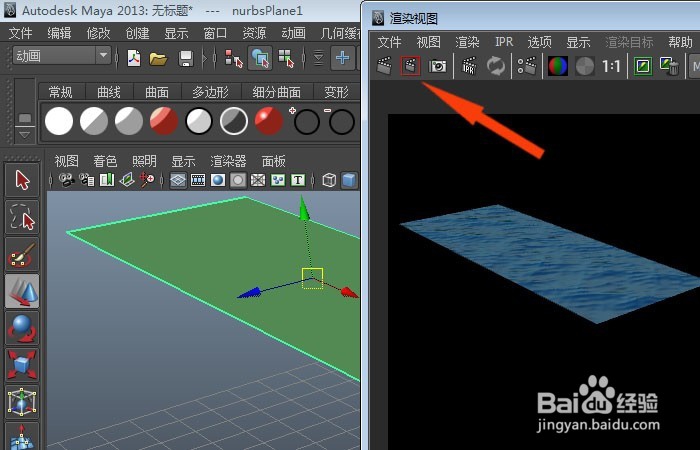The width and height of the screenshot is (700, 450).
Task: Click the plain white sphere shelf icon
Action: (59, 121)
